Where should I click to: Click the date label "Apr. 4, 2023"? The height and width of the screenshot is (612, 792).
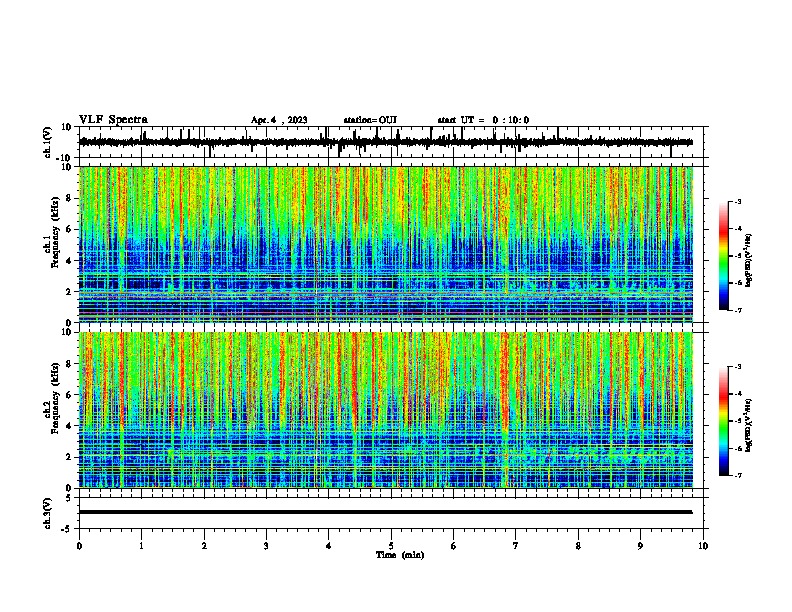click(279, 120)
